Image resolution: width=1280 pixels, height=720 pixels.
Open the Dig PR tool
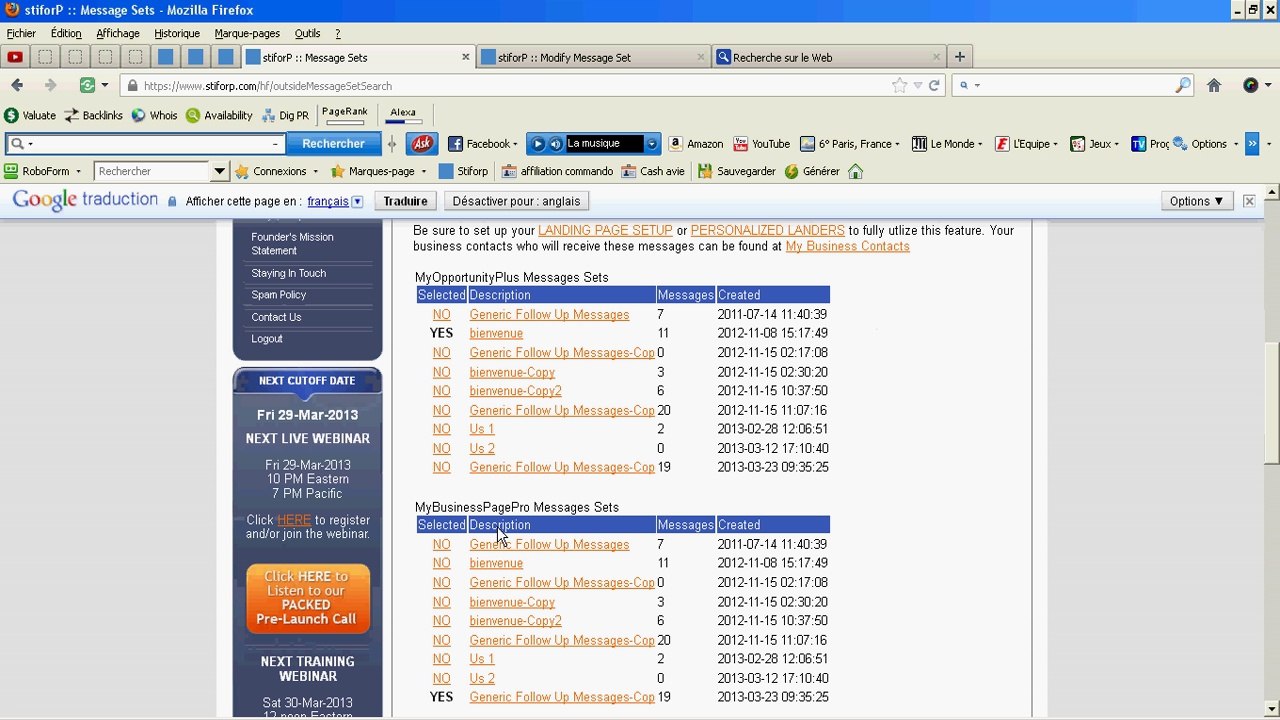pyautogui.click(x=285, y=116)
